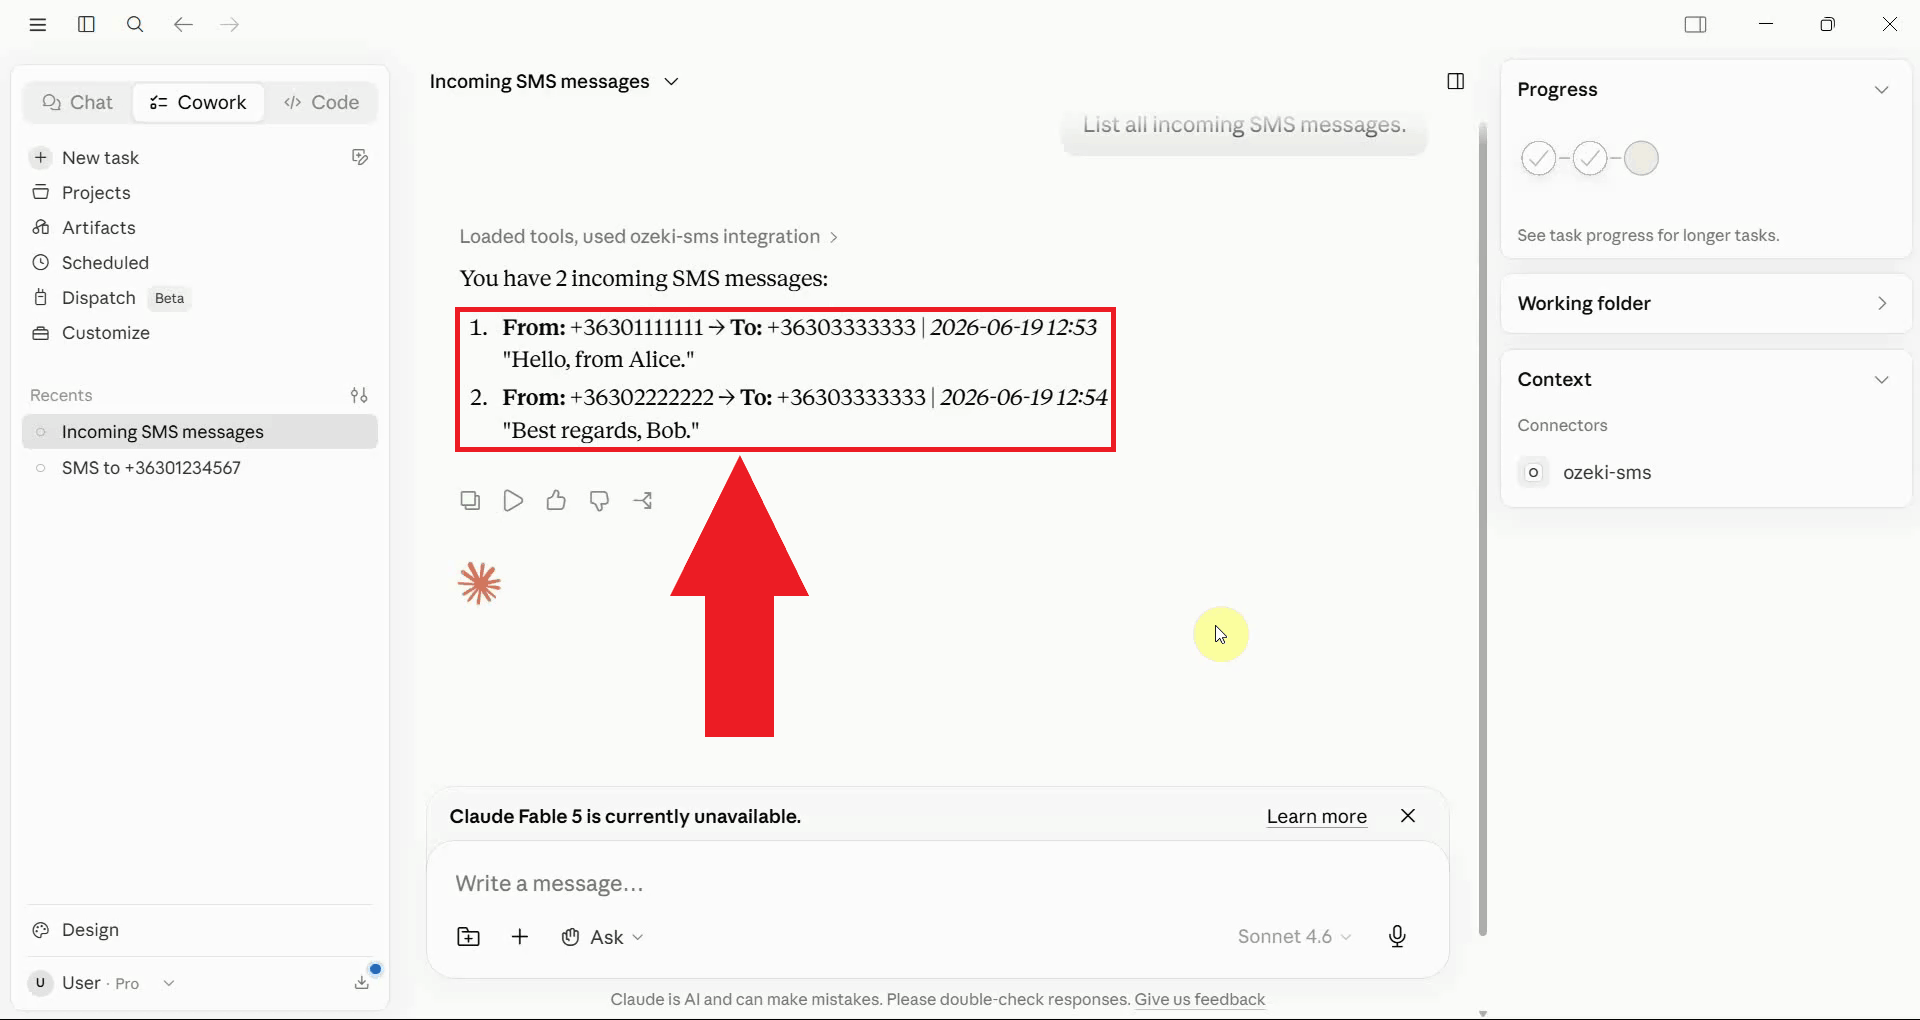Give thumbs down to the response

[x=599, y=501]
